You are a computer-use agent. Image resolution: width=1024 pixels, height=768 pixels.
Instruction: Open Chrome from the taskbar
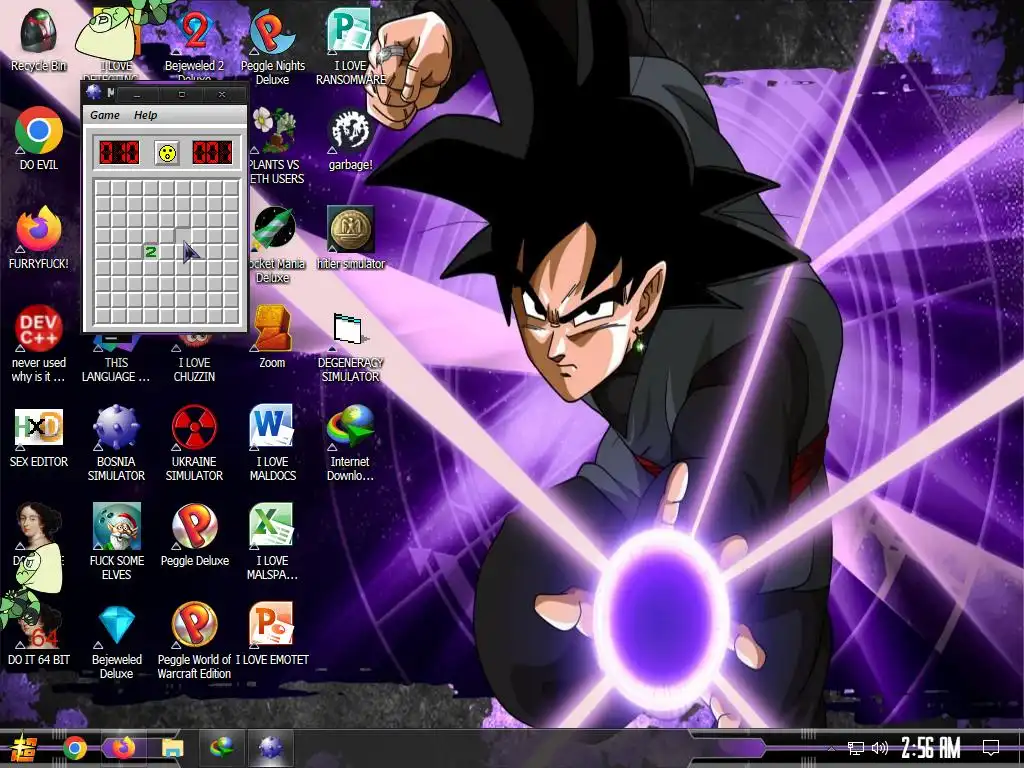pos(75,748)
